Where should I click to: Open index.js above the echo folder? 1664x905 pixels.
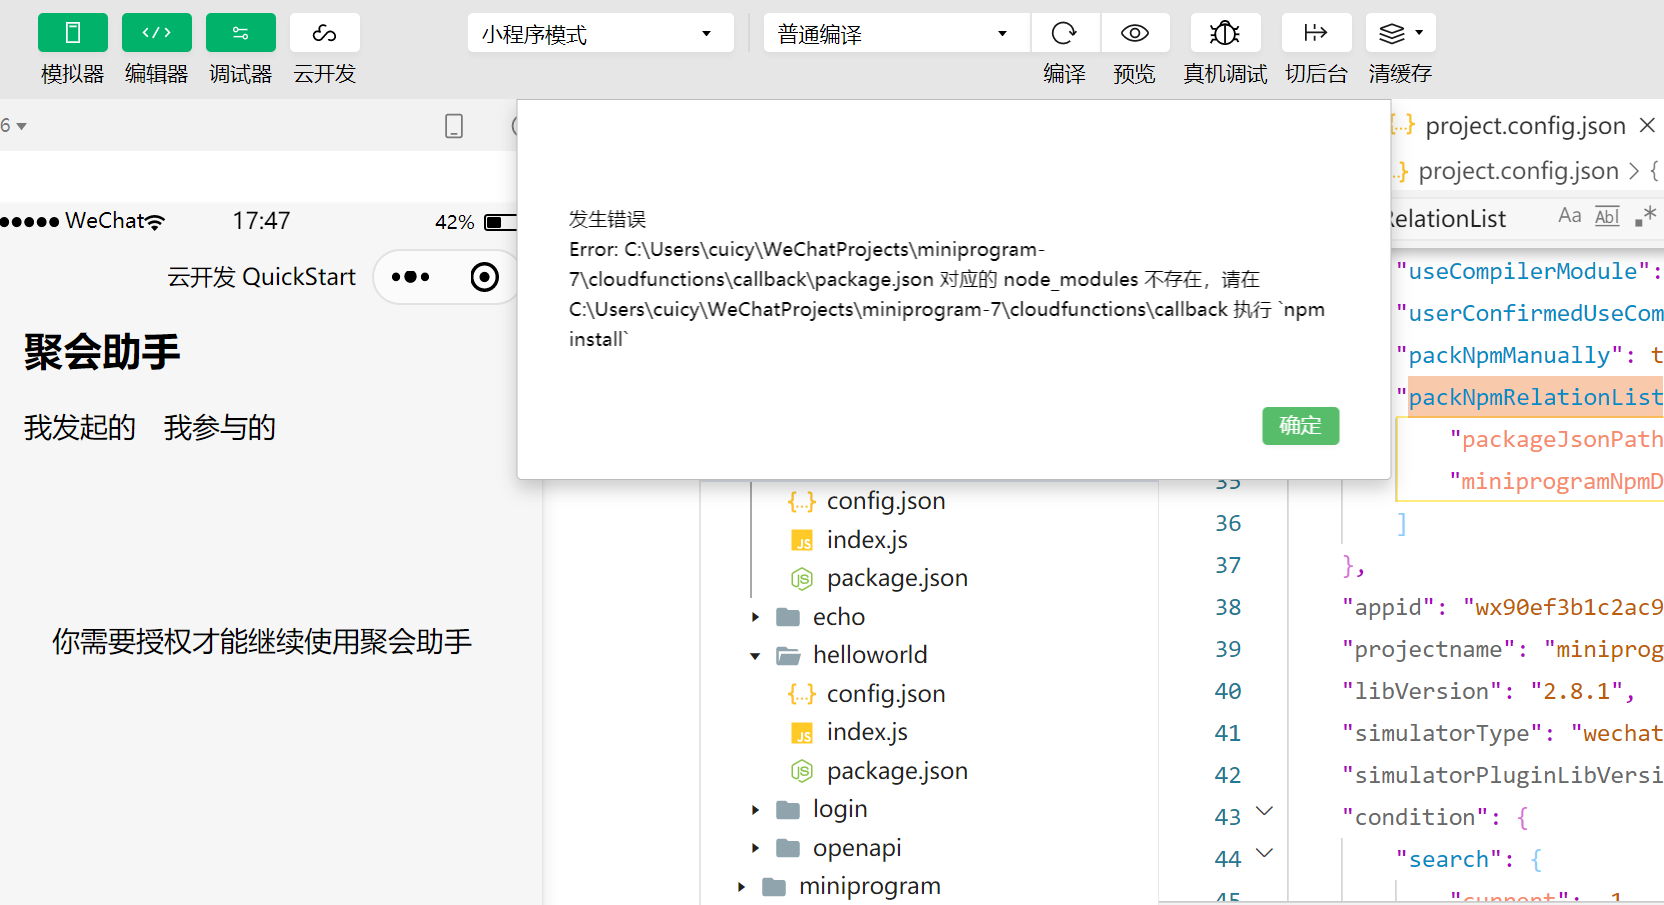(867, 540)
